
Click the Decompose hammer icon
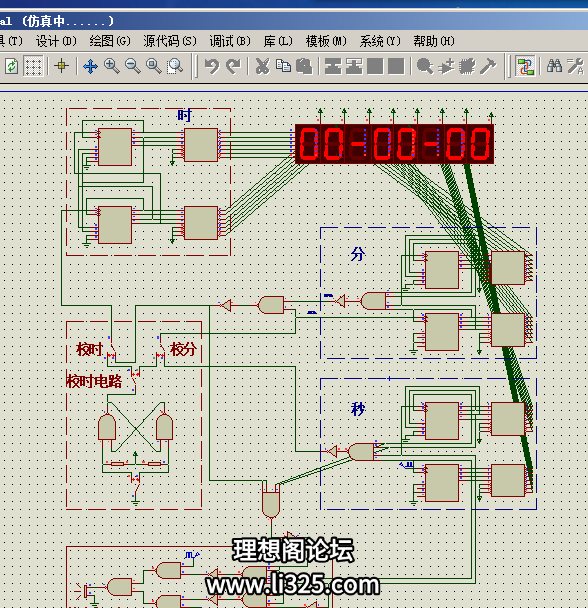(x=488, y=66)
